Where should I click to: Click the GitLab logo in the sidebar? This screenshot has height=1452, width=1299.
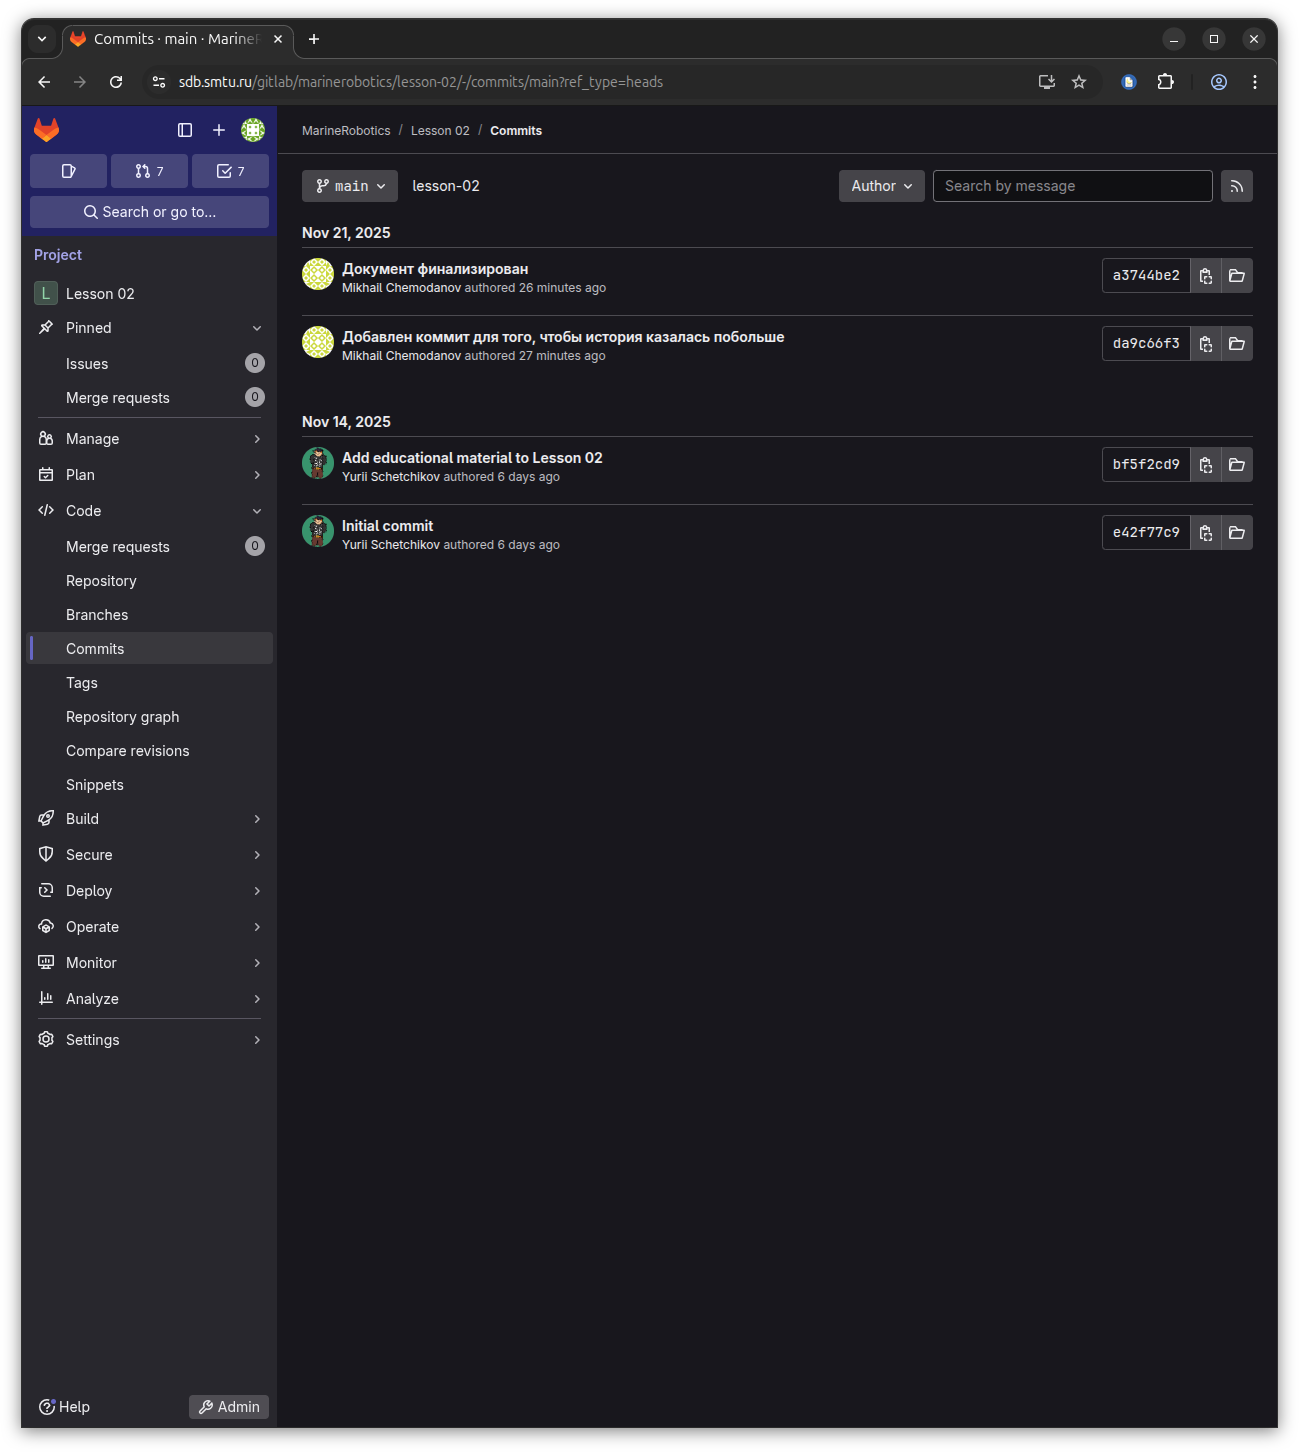46,130
